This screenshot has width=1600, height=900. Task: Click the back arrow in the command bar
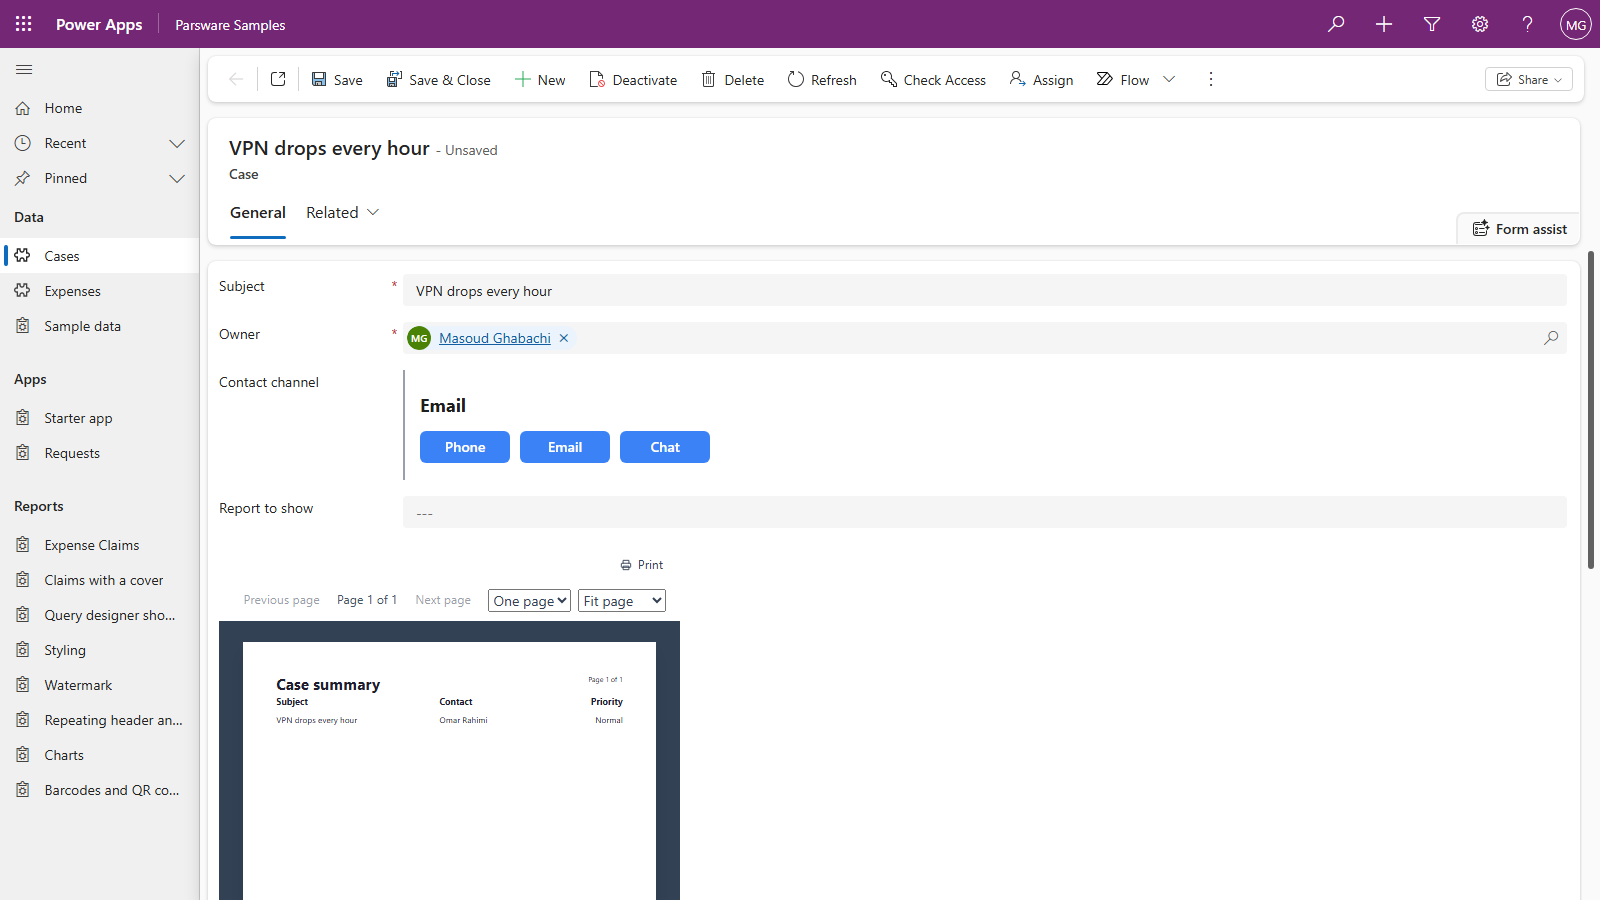tap(236, 79)
